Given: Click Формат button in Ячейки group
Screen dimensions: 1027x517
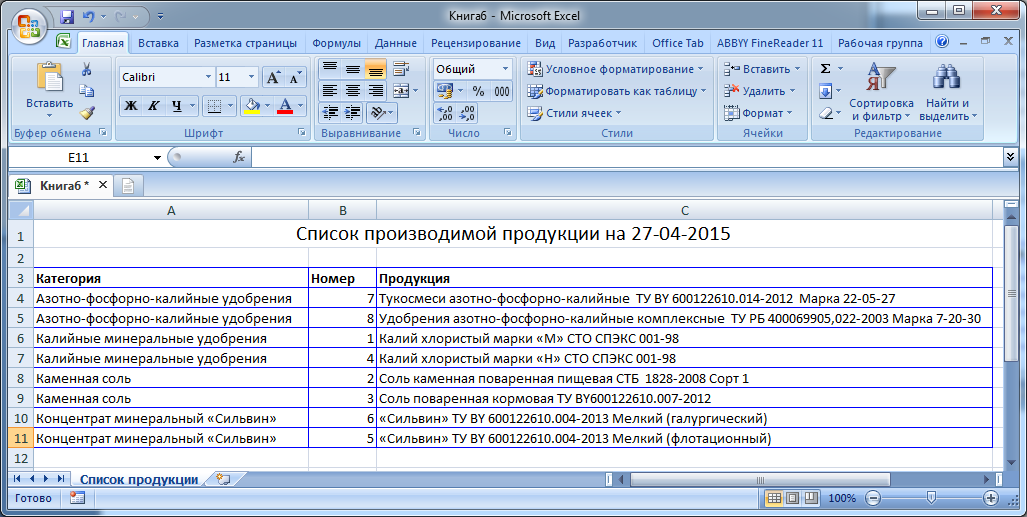Looking at the screenshot, I should pos(758,113).
